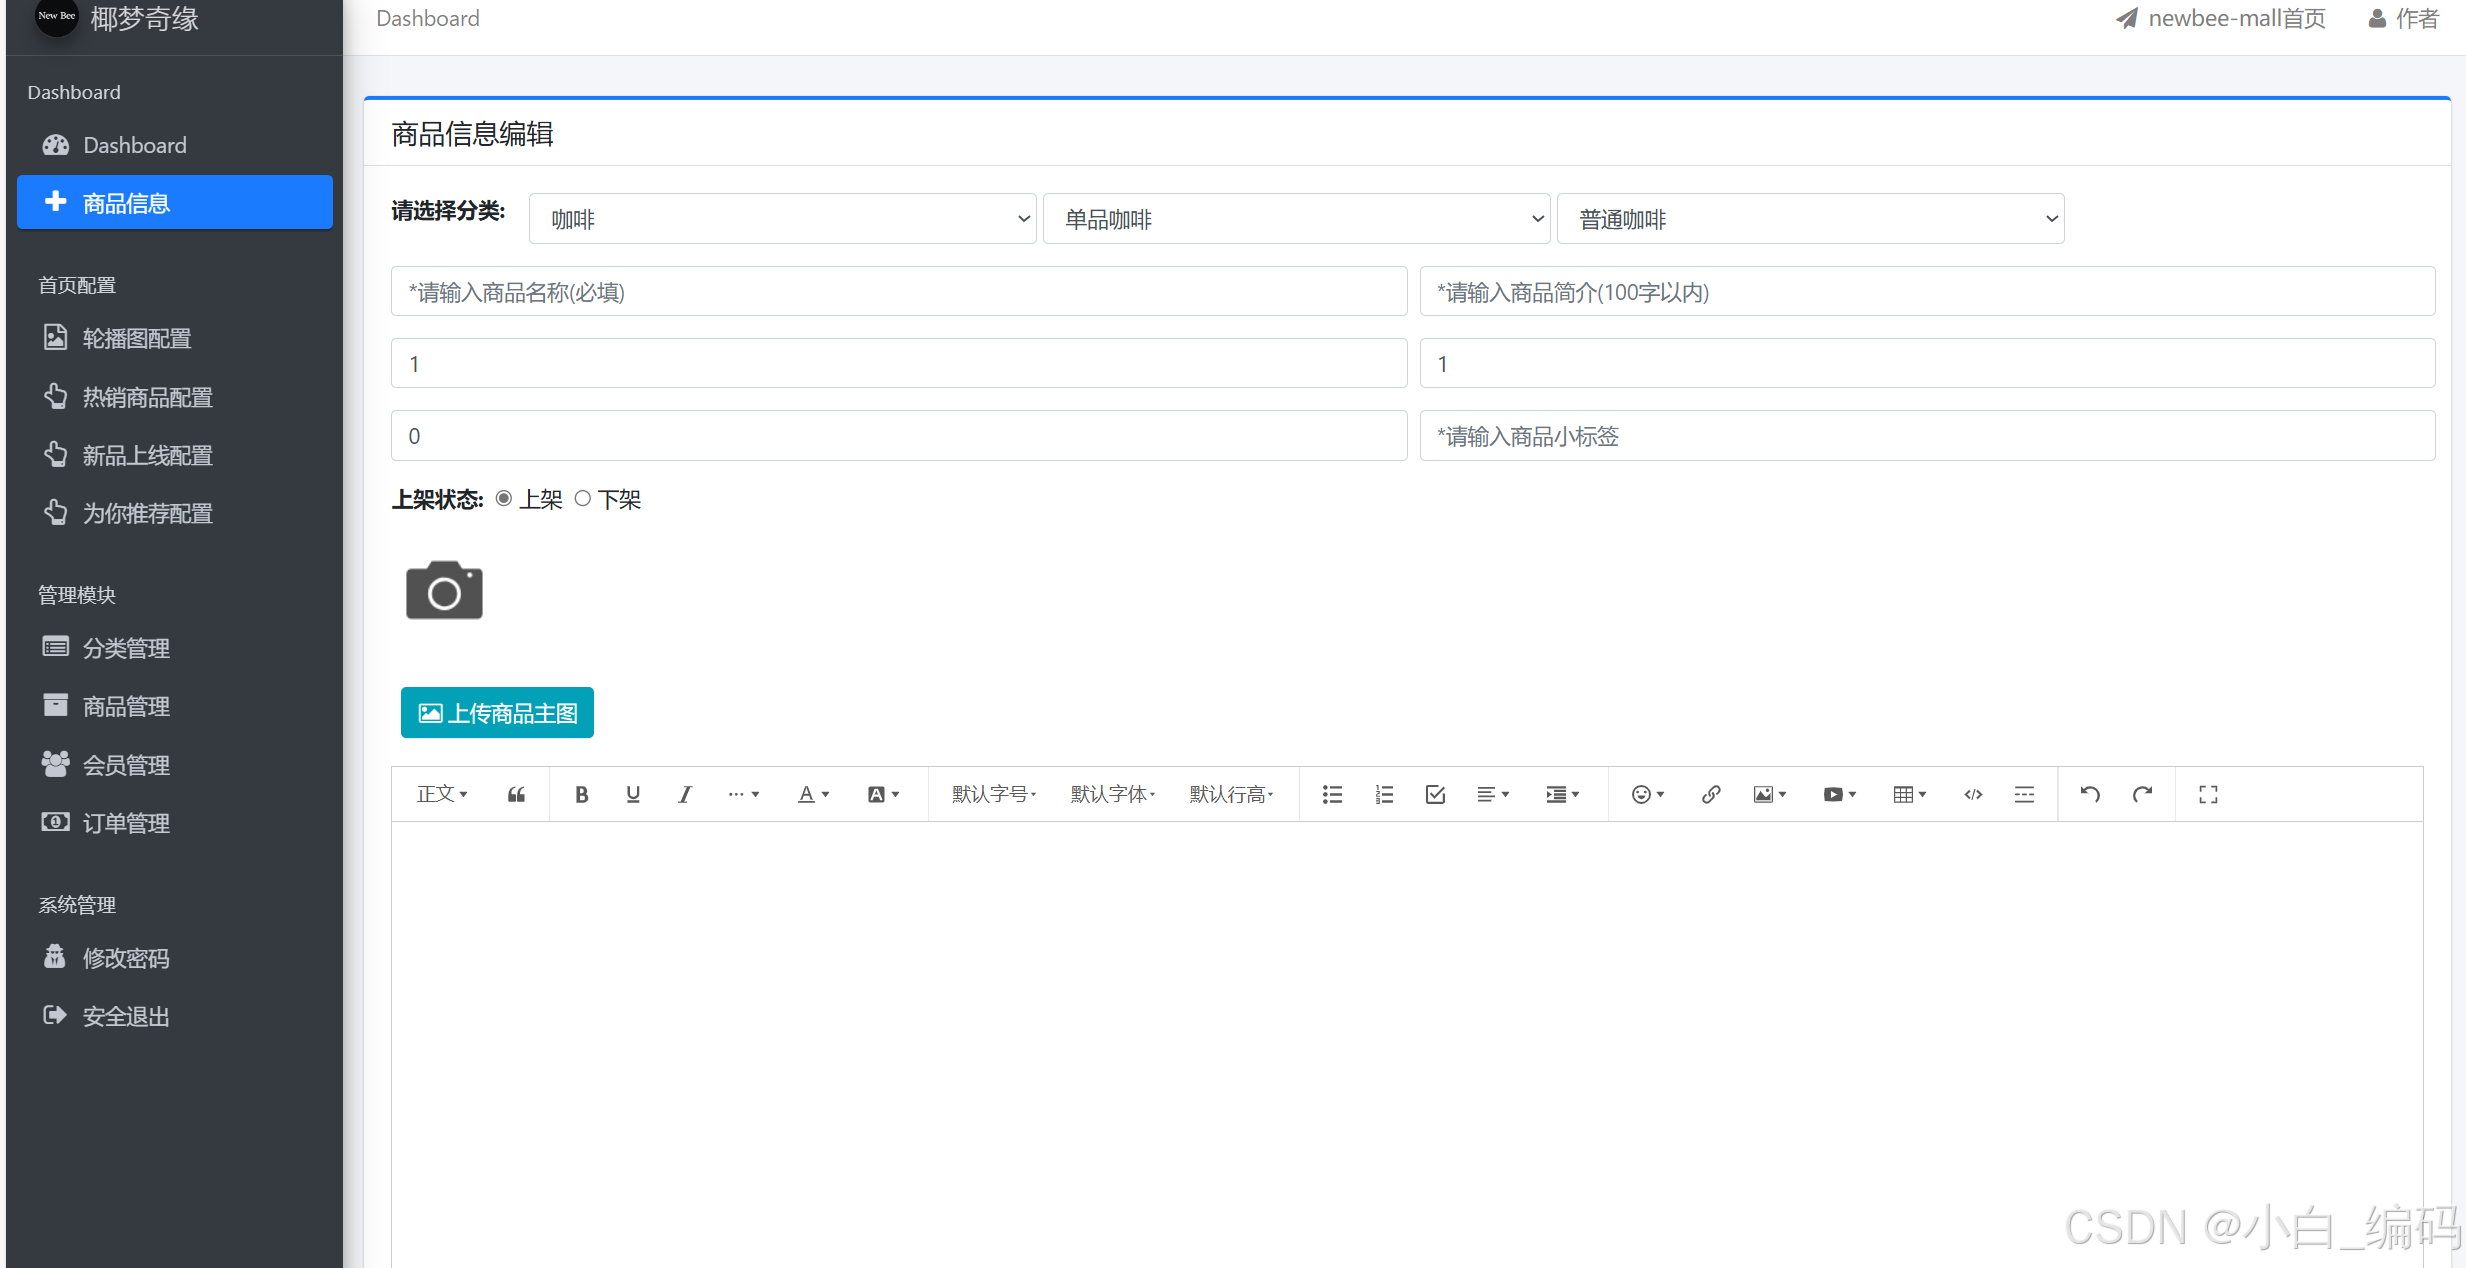Screen dimensions: 2466x1268
Task: Go to 轮播图配置 in sidebar
Action: pyautogui.click(x=136, y=338)
